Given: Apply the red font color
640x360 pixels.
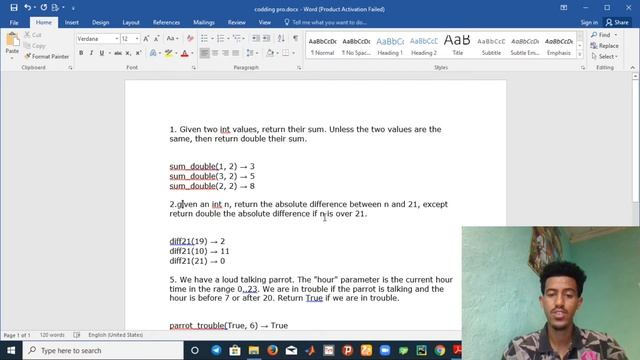Looking at the screenshot, I should (184, 53).
